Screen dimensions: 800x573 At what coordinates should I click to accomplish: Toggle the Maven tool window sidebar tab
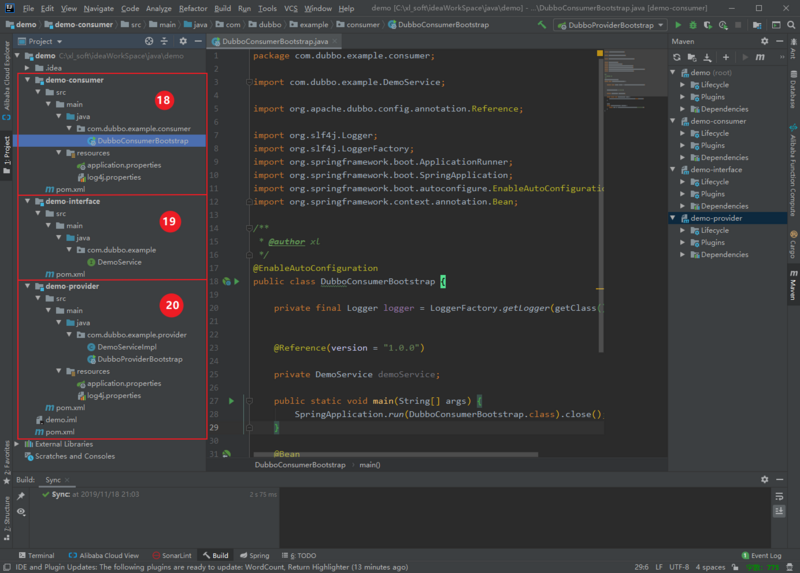792,282
